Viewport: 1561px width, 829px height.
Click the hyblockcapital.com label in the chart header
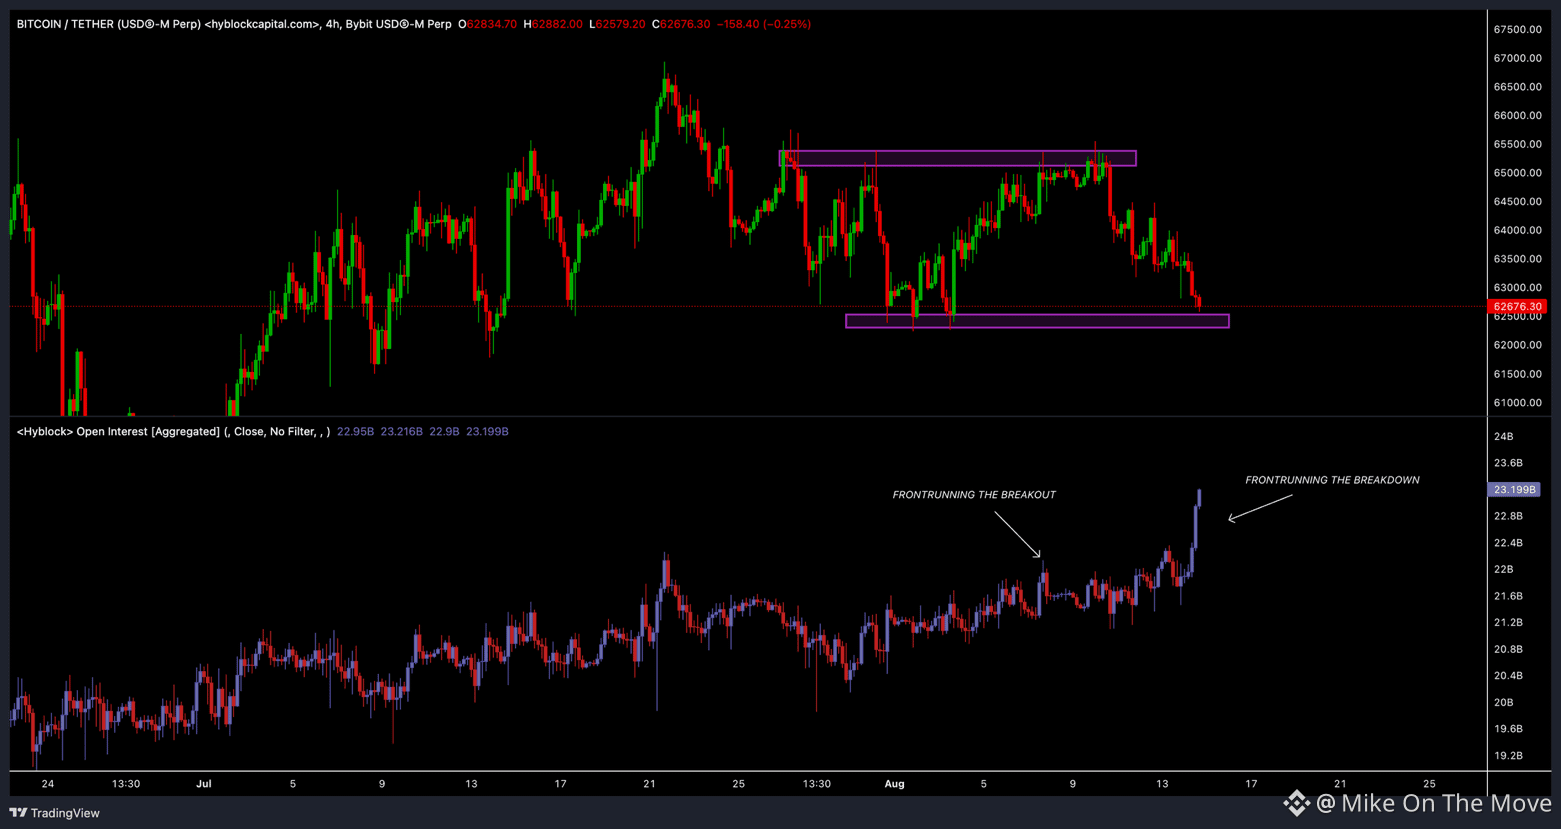pos(263,24)
